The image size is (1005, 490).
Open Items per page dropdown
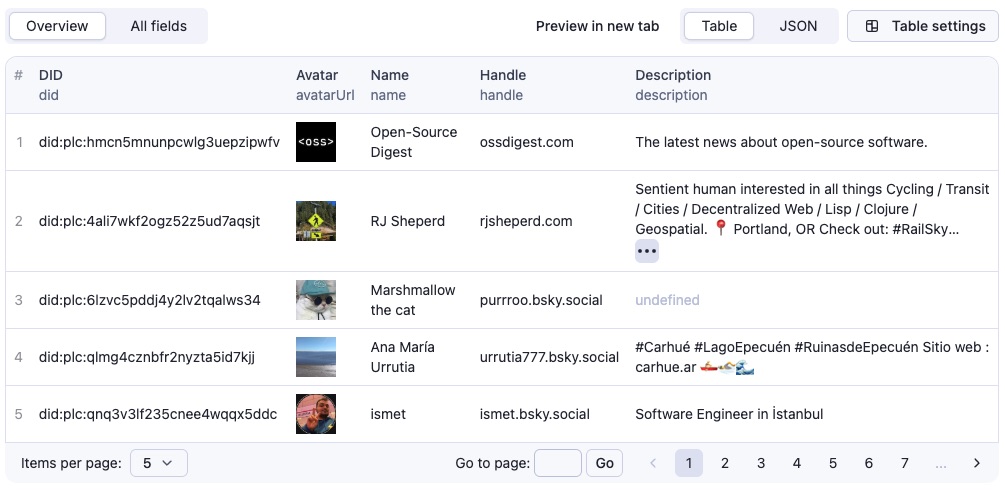pos(158,463)
